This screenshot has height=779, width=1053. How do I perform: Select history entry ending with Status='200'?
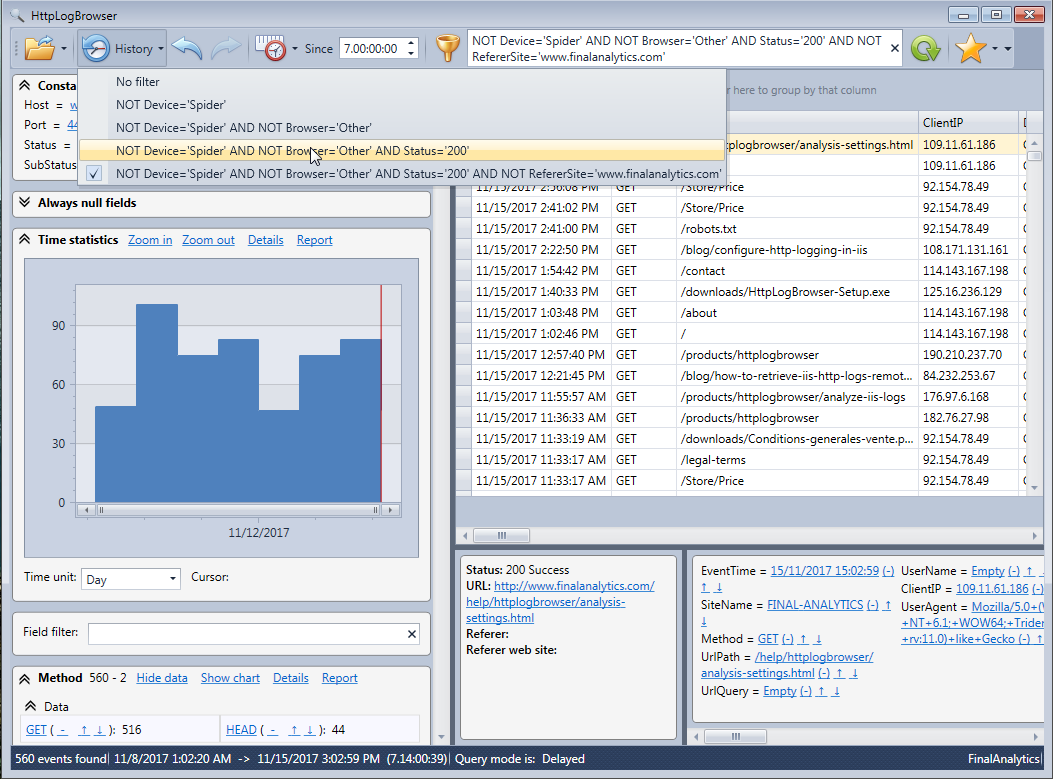[x=402, y=150]
